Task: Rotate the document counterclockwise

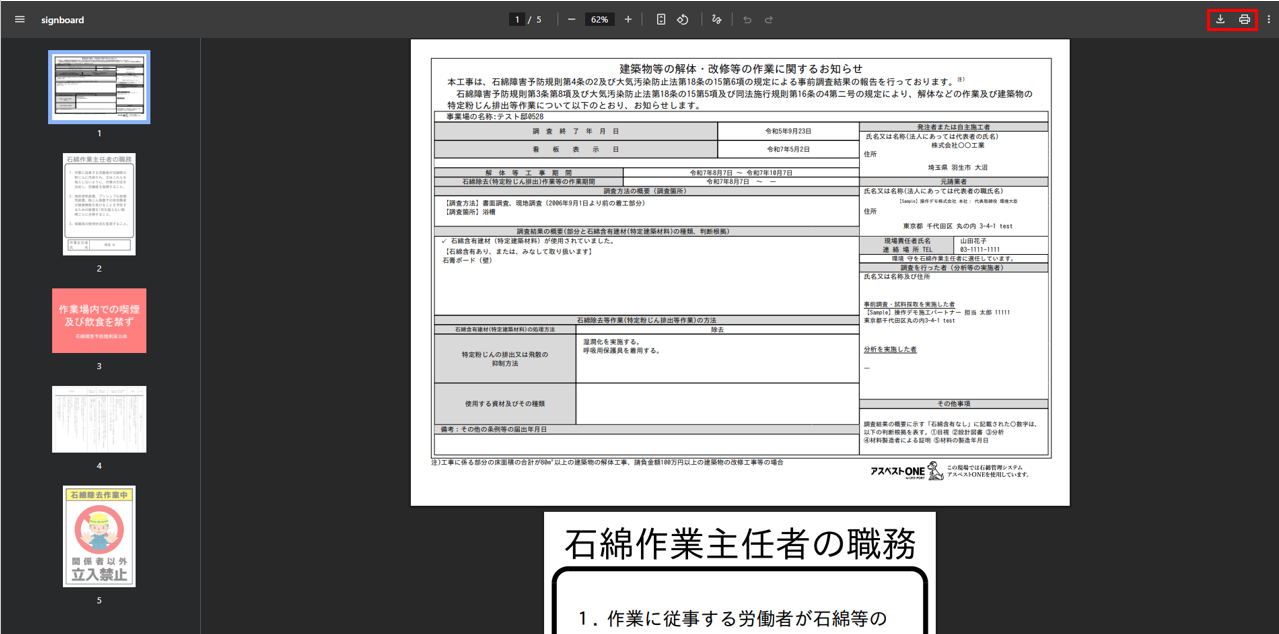Action: click(683, 19)
